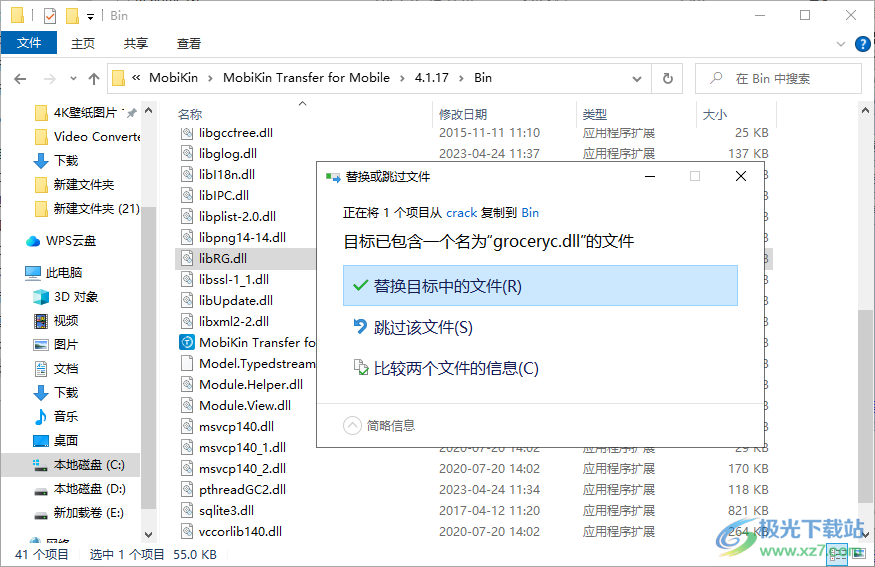The width and height of the screenshot is (875, 567).
Task: Select MobiKin Transfer application icon
Action: pyautogui.click(x=187, y=342)
